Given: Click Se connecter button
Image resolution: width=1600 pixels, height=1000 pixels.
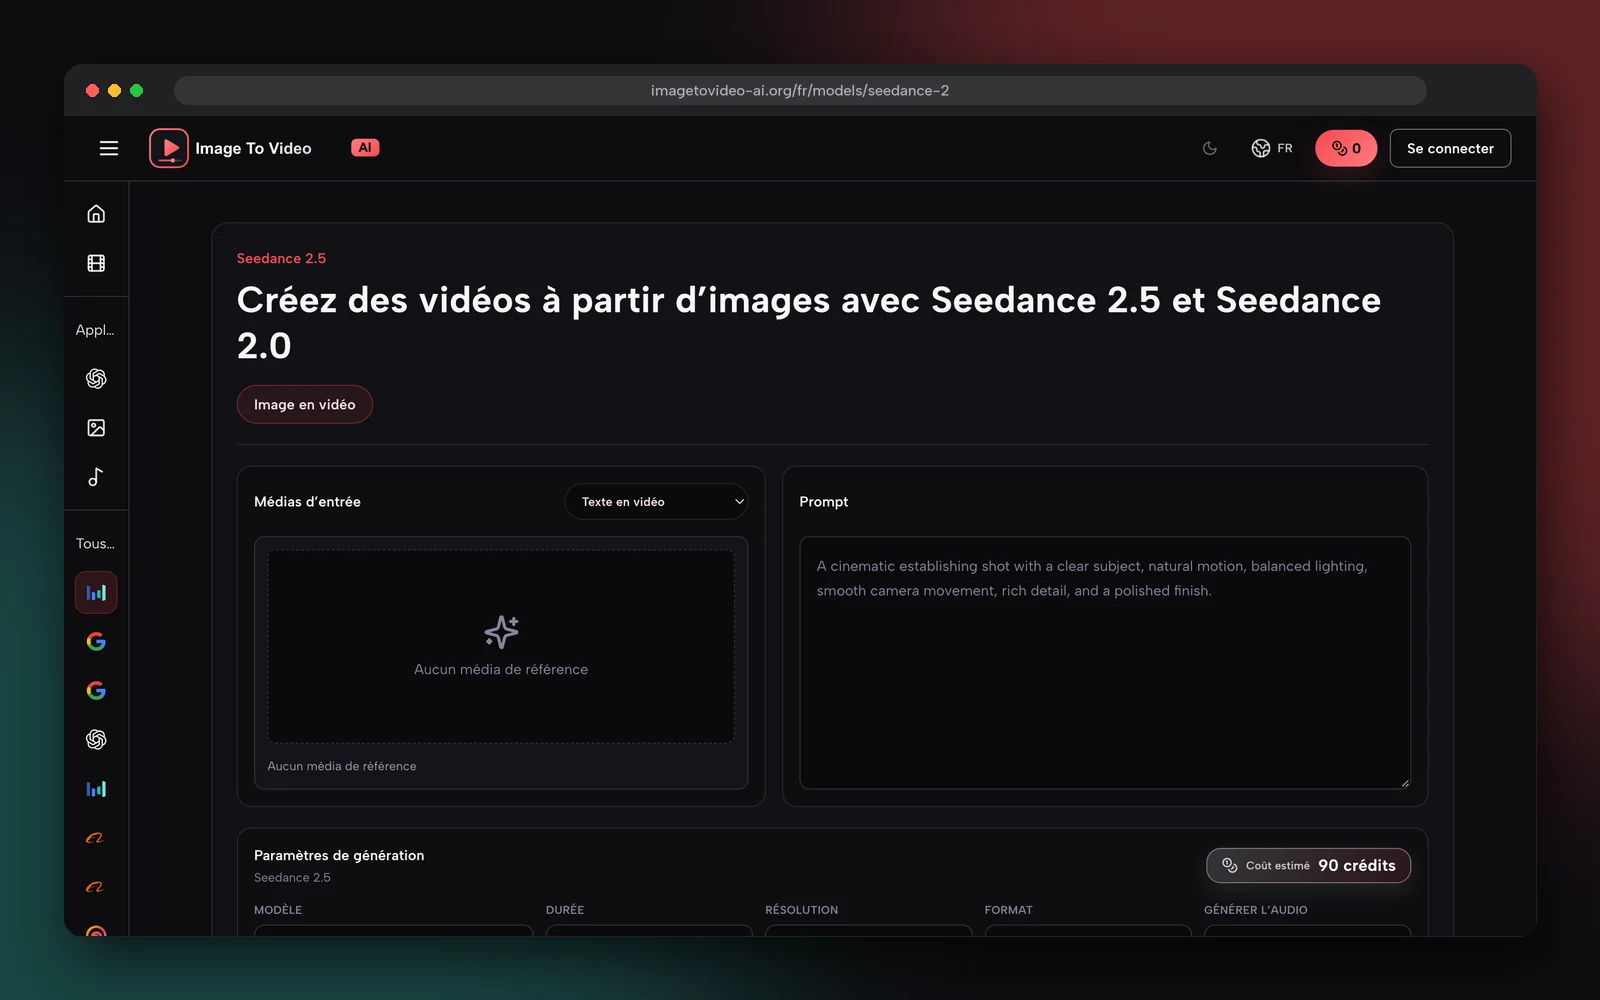Looking at the screenshot, I should [1450, 148].
